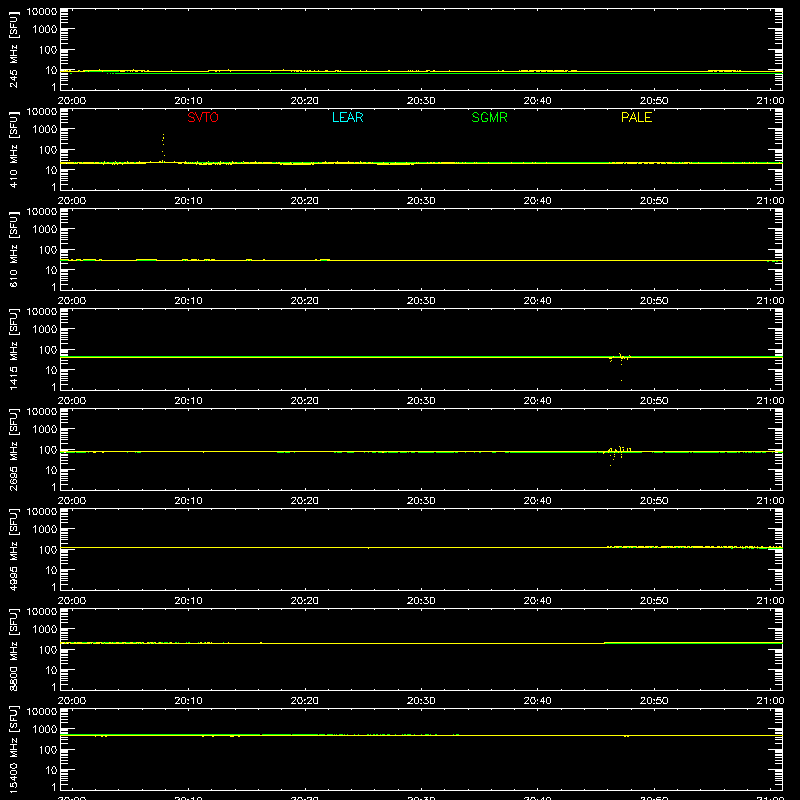Click 20:50 tick under 410 MHz panel
The height and width of the screenshot is (800, 800).
[x=654, y=201]
